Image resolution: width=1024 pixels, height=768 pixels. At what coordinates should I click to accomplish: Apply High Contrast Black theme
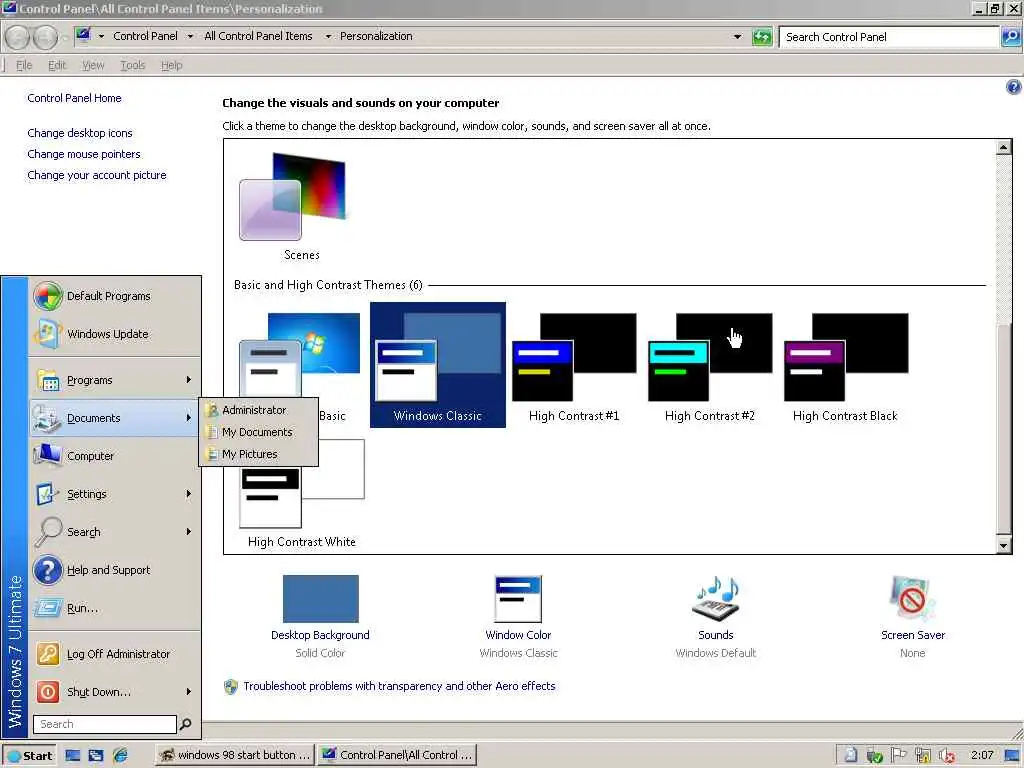[x=846, y=365]
